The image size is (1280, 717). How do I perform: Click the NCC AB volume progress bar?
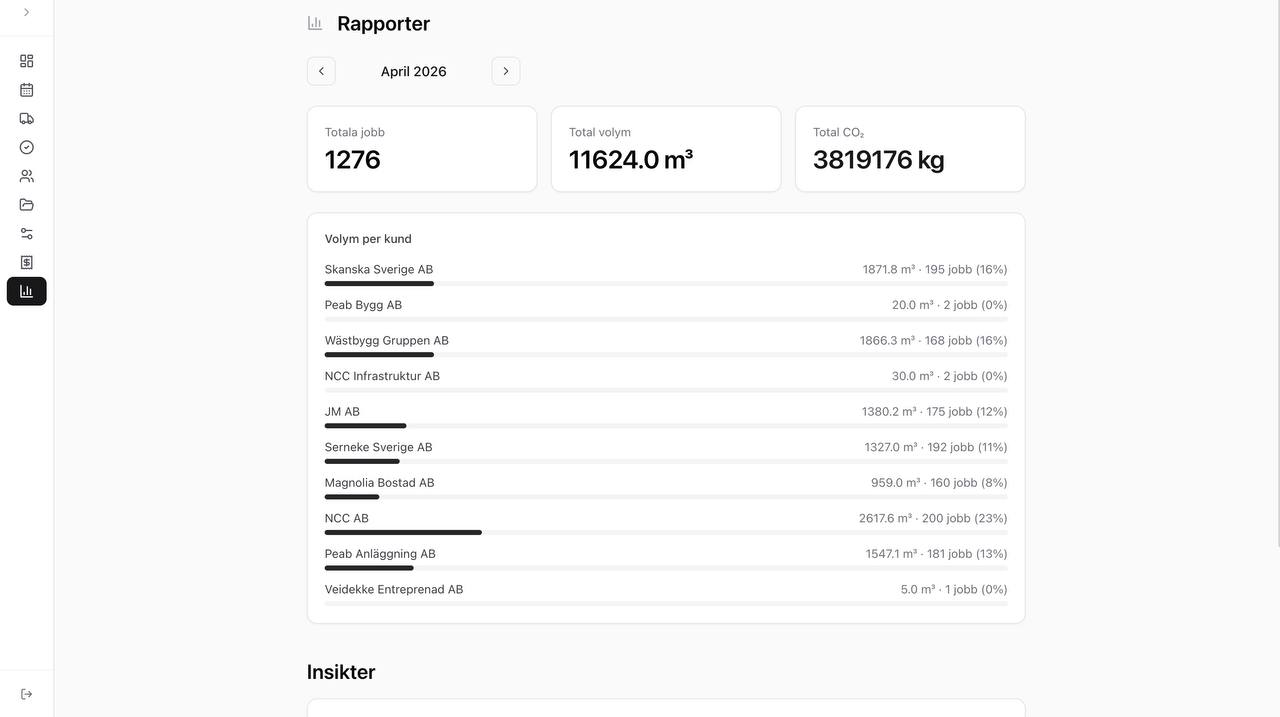tap(665, 532)
